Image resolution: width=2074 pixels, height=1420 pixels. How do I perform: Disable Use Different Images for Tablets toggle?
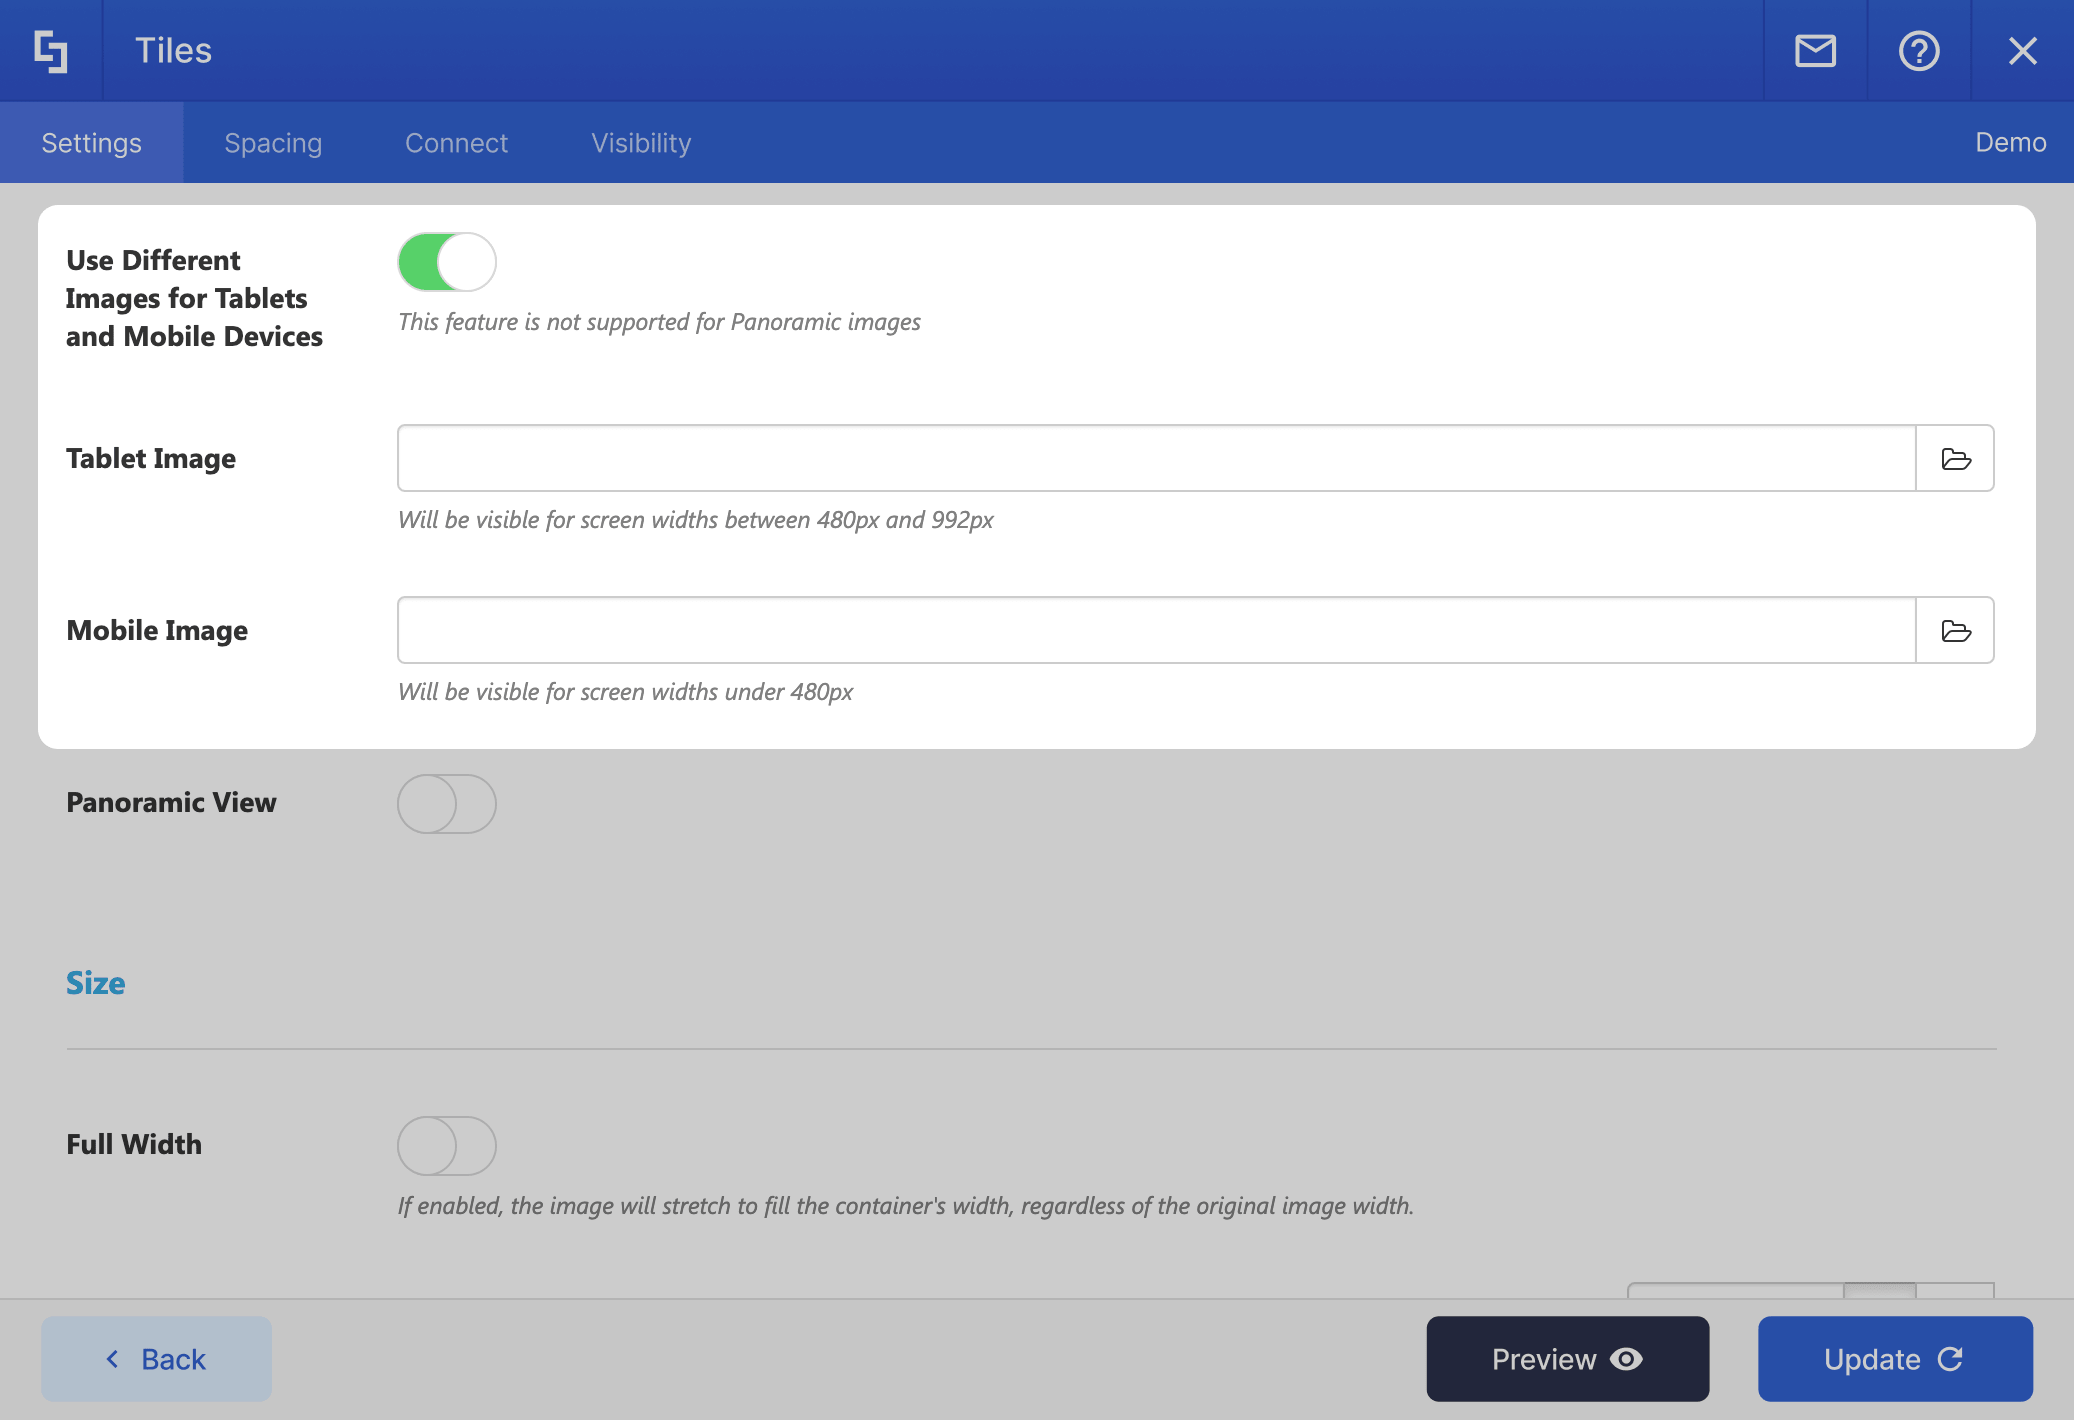coord(446,260)
